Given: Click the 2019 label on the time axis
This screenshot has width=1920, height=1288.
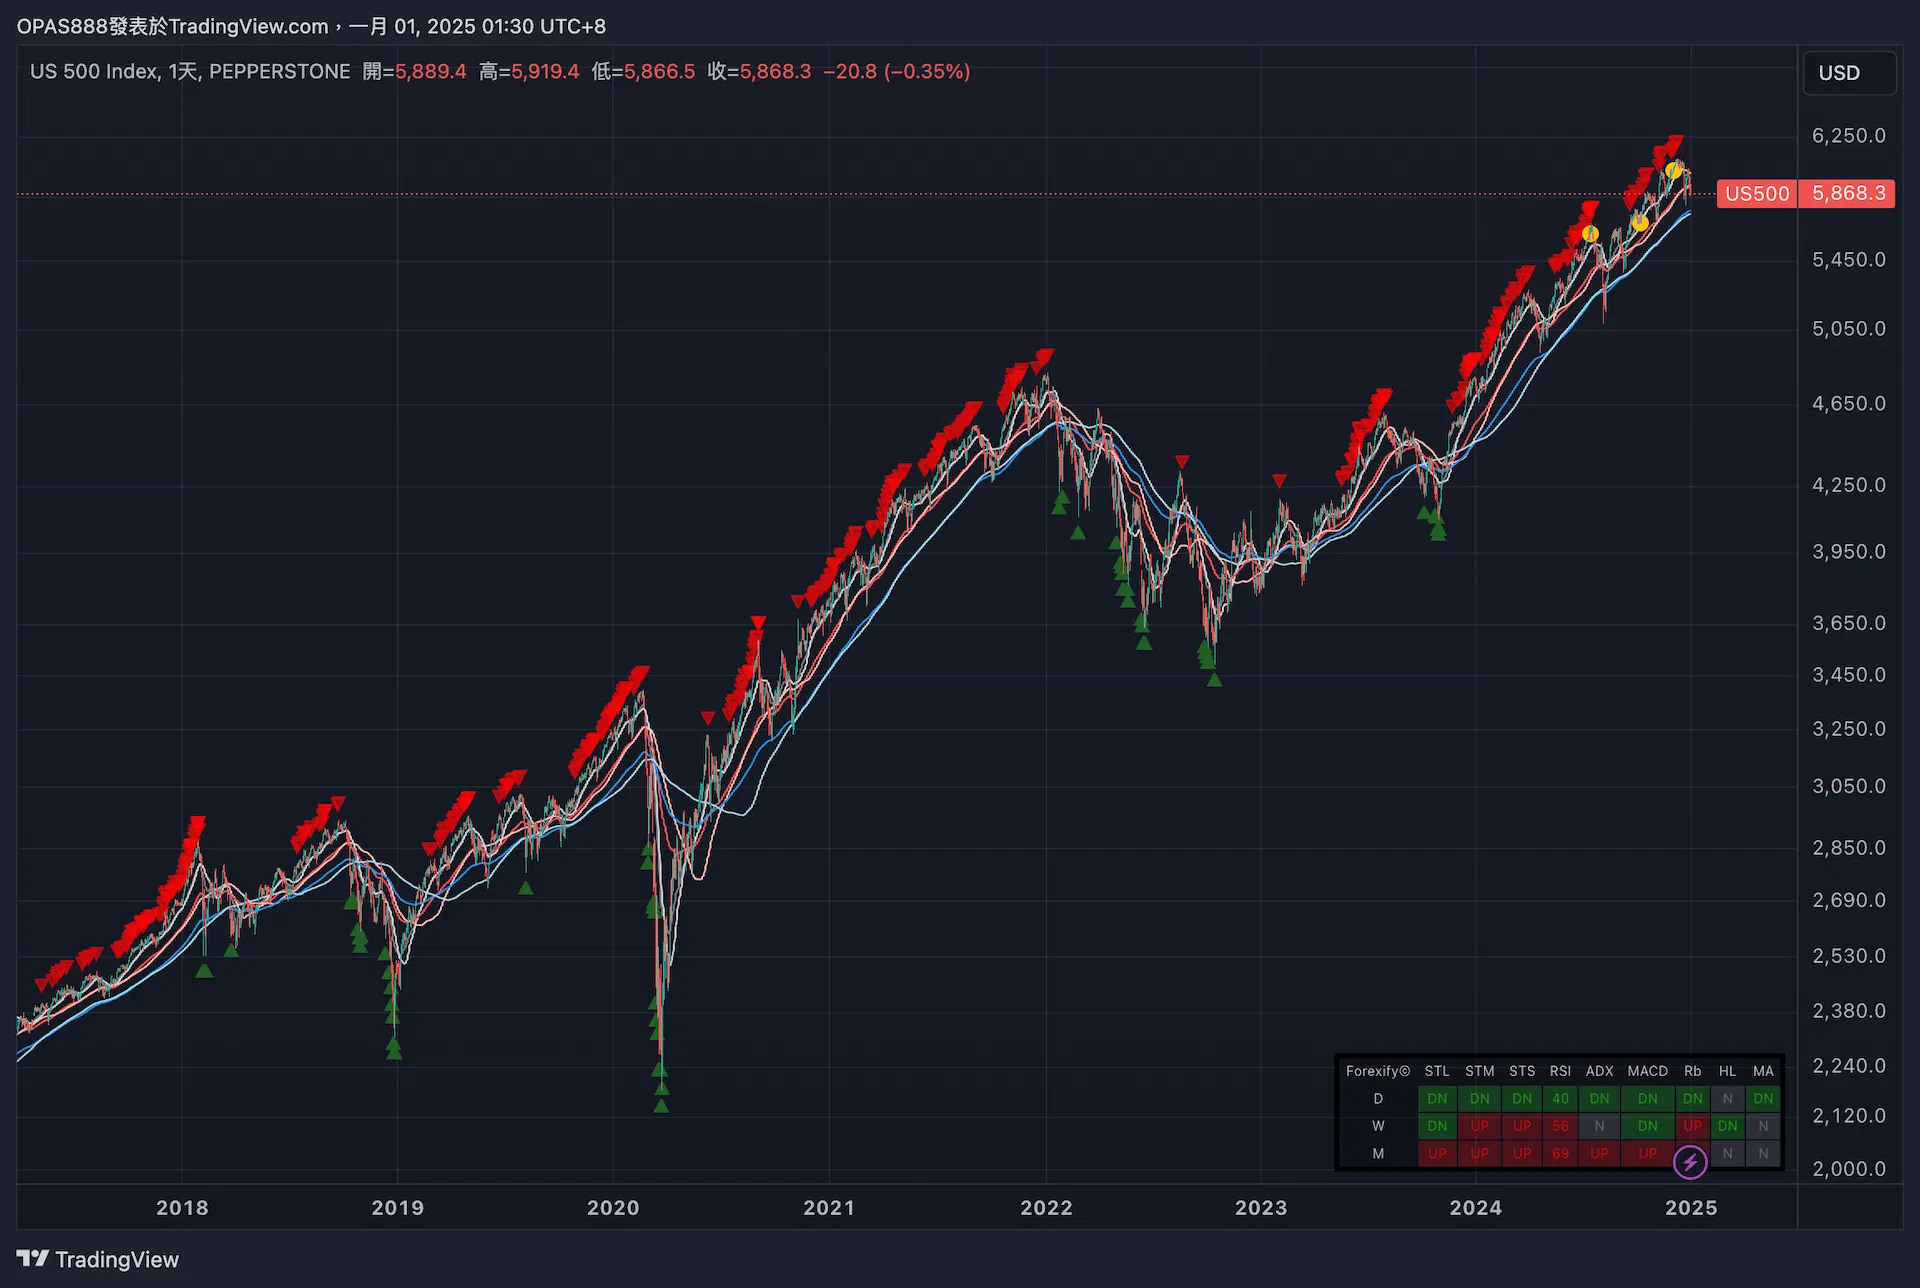Looking at the screenshot, I should tap(398, 1207).
